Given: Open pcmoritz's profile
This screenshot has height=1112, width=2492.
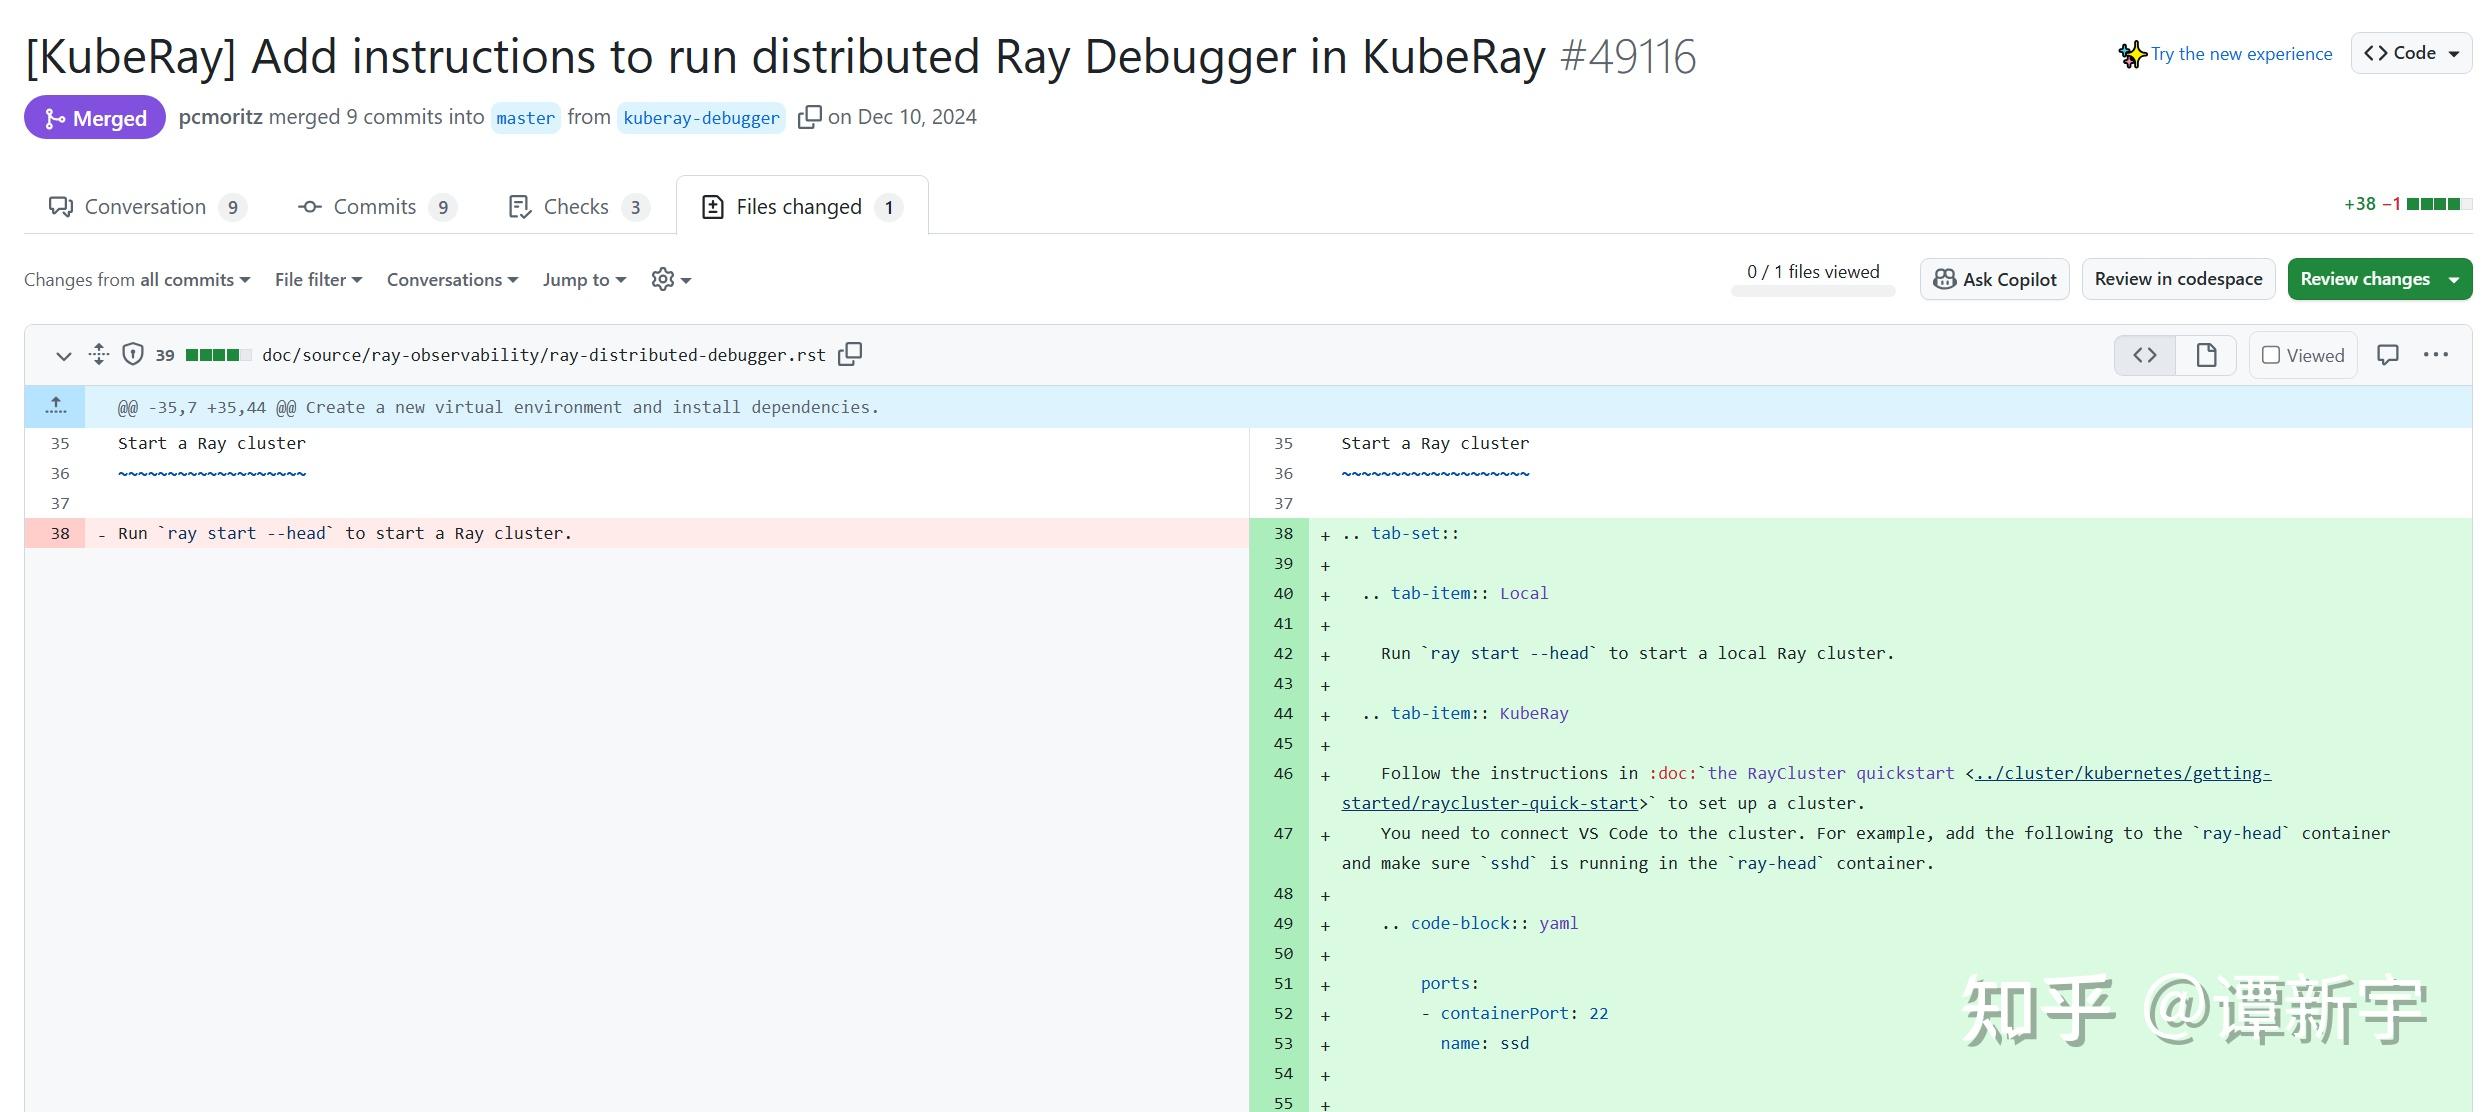Looking at the screenshot, I should coord(220,117).
